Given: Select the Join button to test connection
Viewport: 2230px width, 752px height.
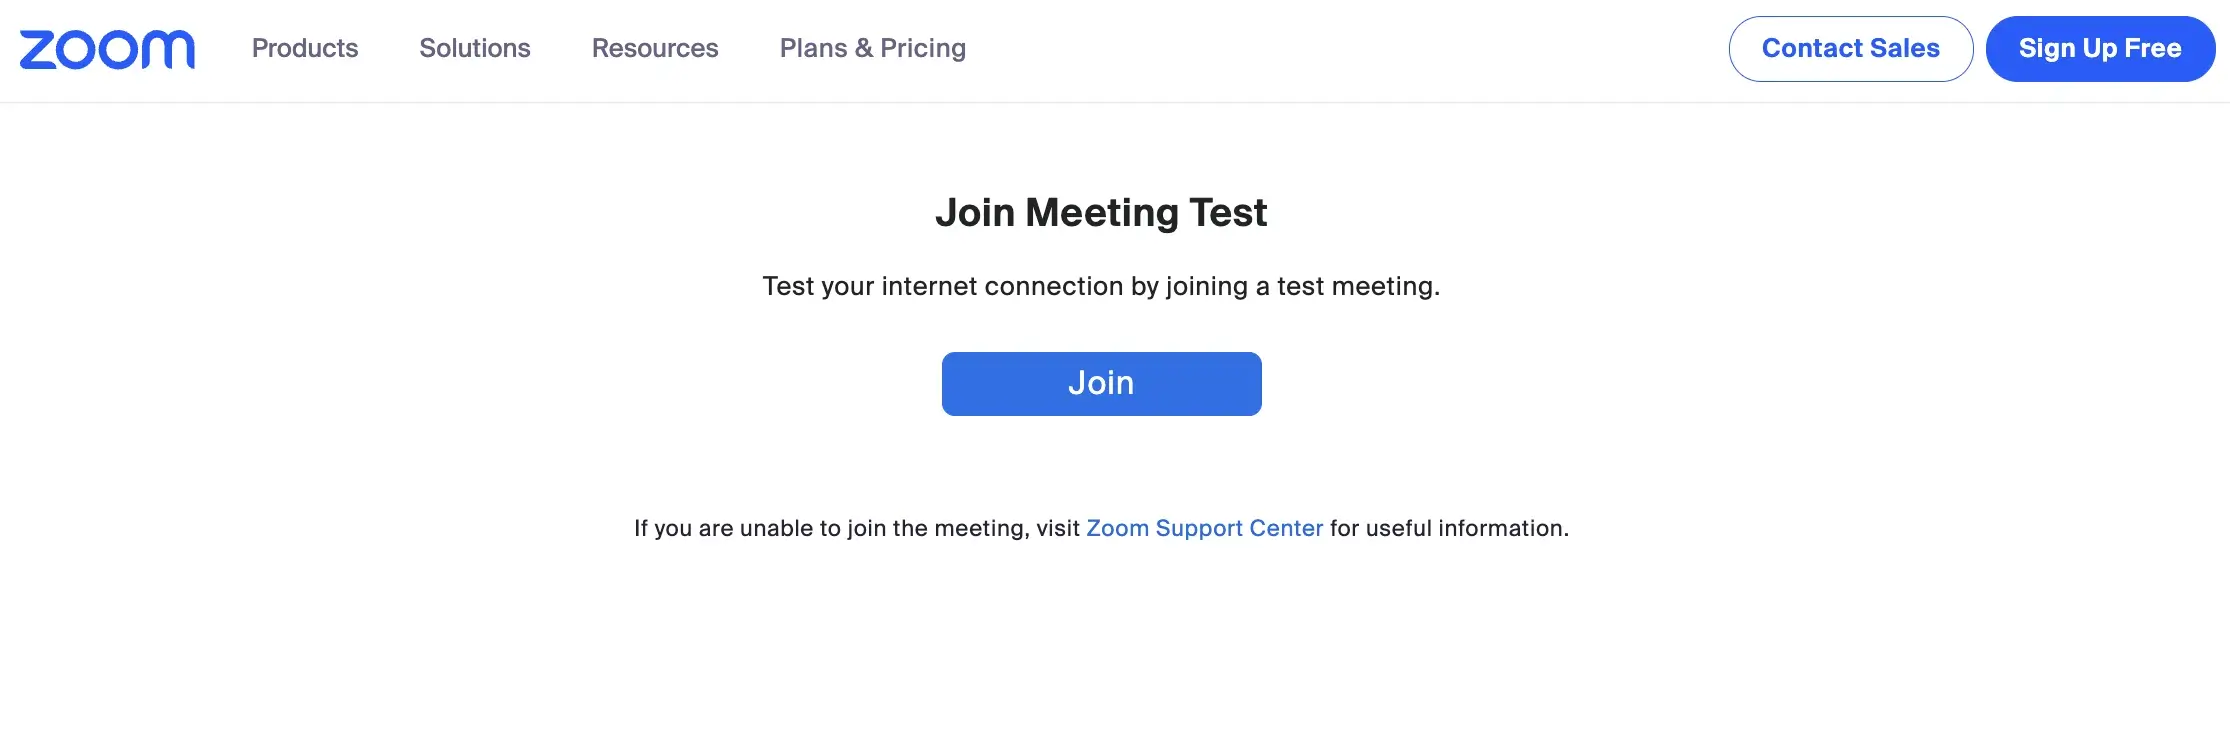Looking at the screenshot, I should 1101,383.
